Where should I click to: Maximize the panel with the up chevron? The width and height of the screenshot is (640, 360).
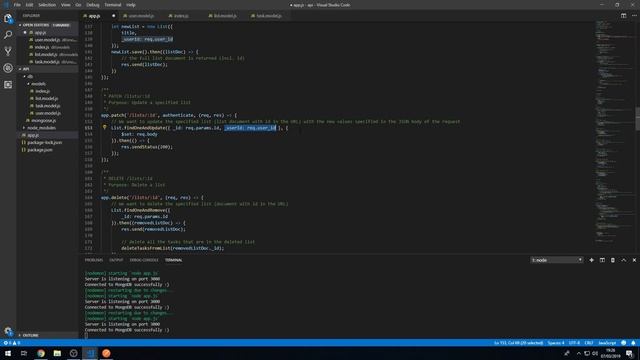[623, 260]
